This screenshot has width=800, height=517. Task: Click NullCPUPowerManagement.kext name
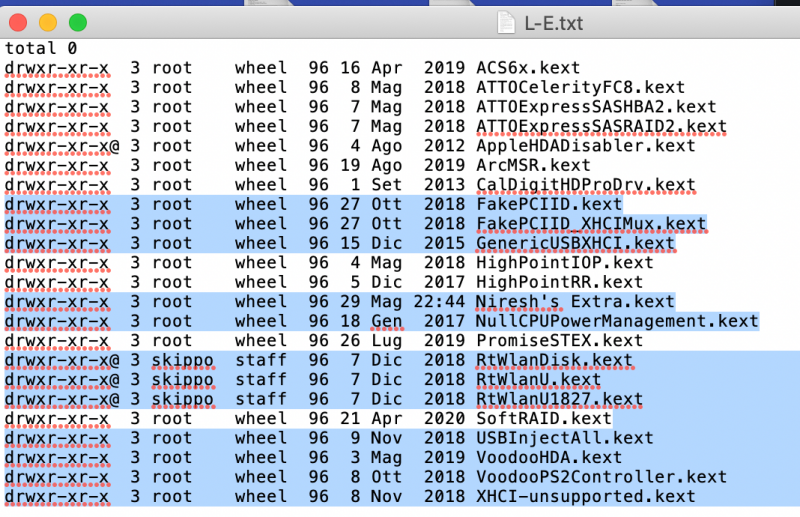[617, 321]
